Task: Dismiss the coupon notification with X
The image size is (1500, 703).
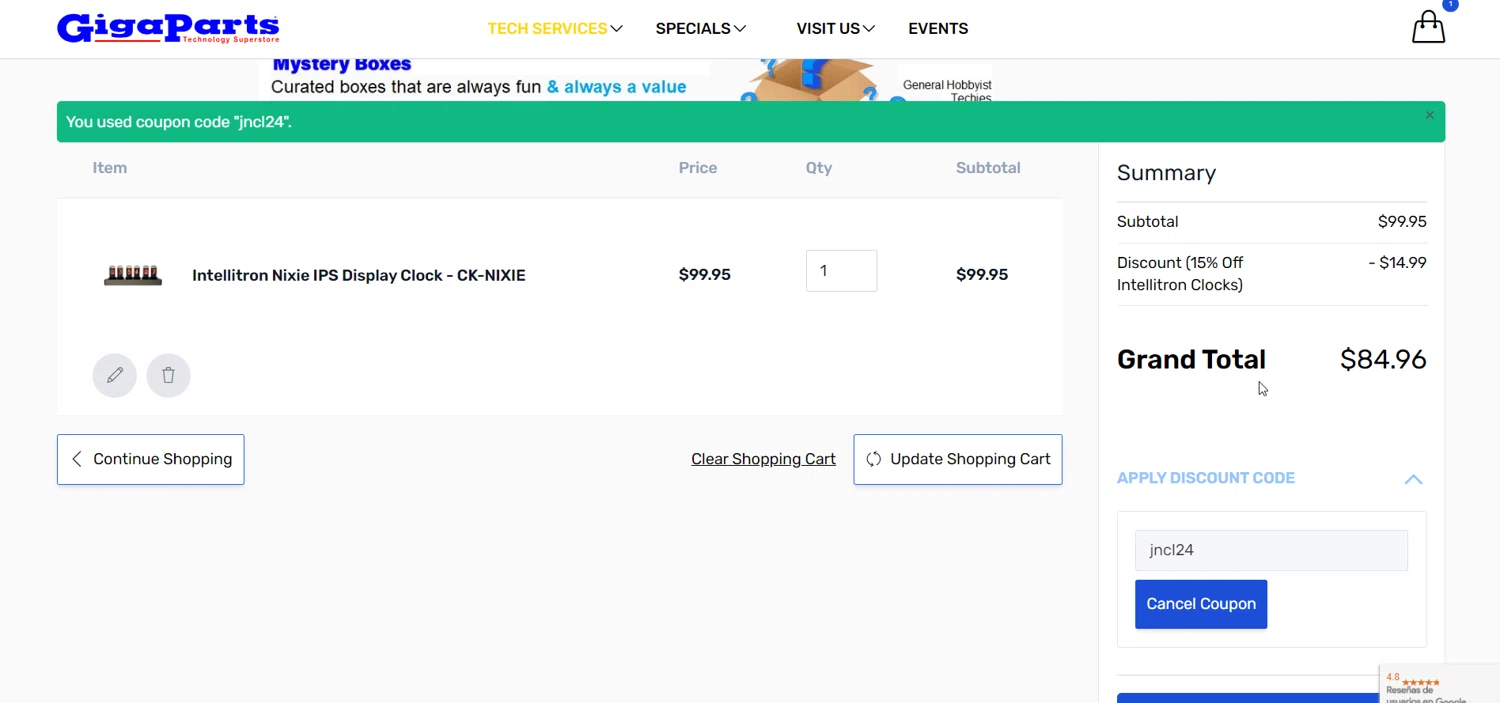Action: (1429, 116)
